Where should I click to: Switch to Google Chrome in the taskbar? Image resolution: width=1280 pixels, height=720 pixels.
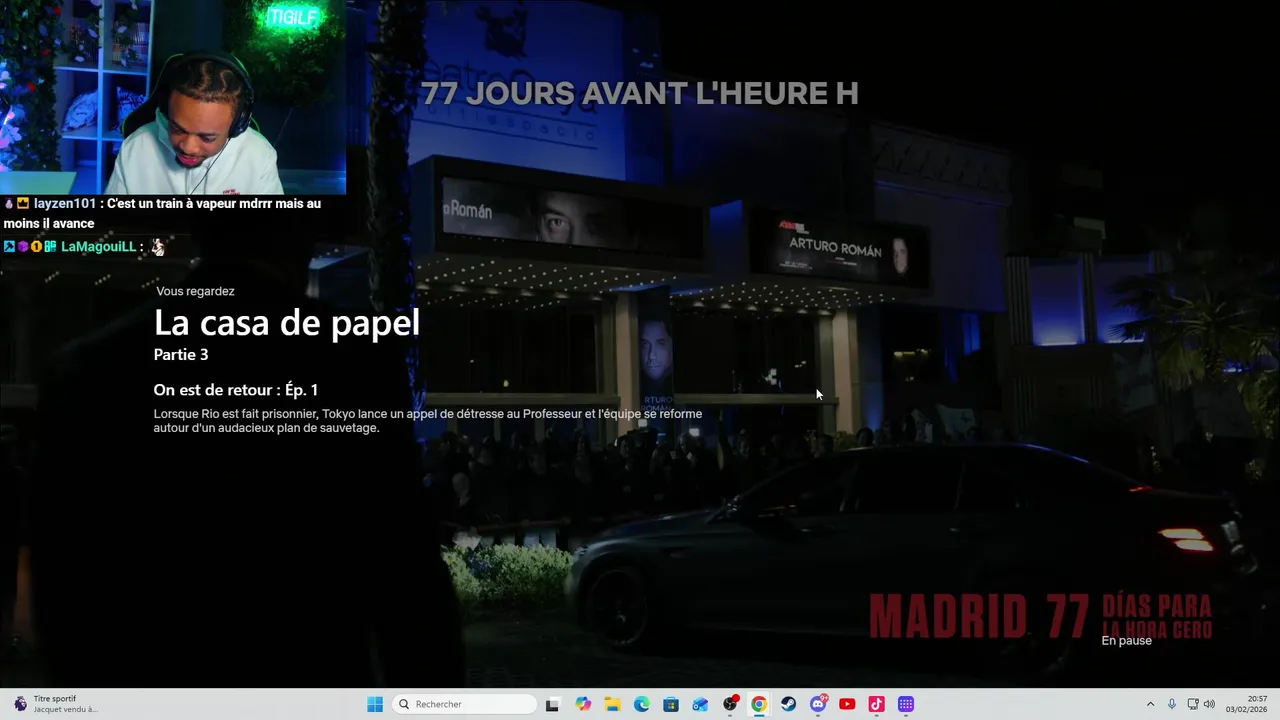[x=759, y=704]
